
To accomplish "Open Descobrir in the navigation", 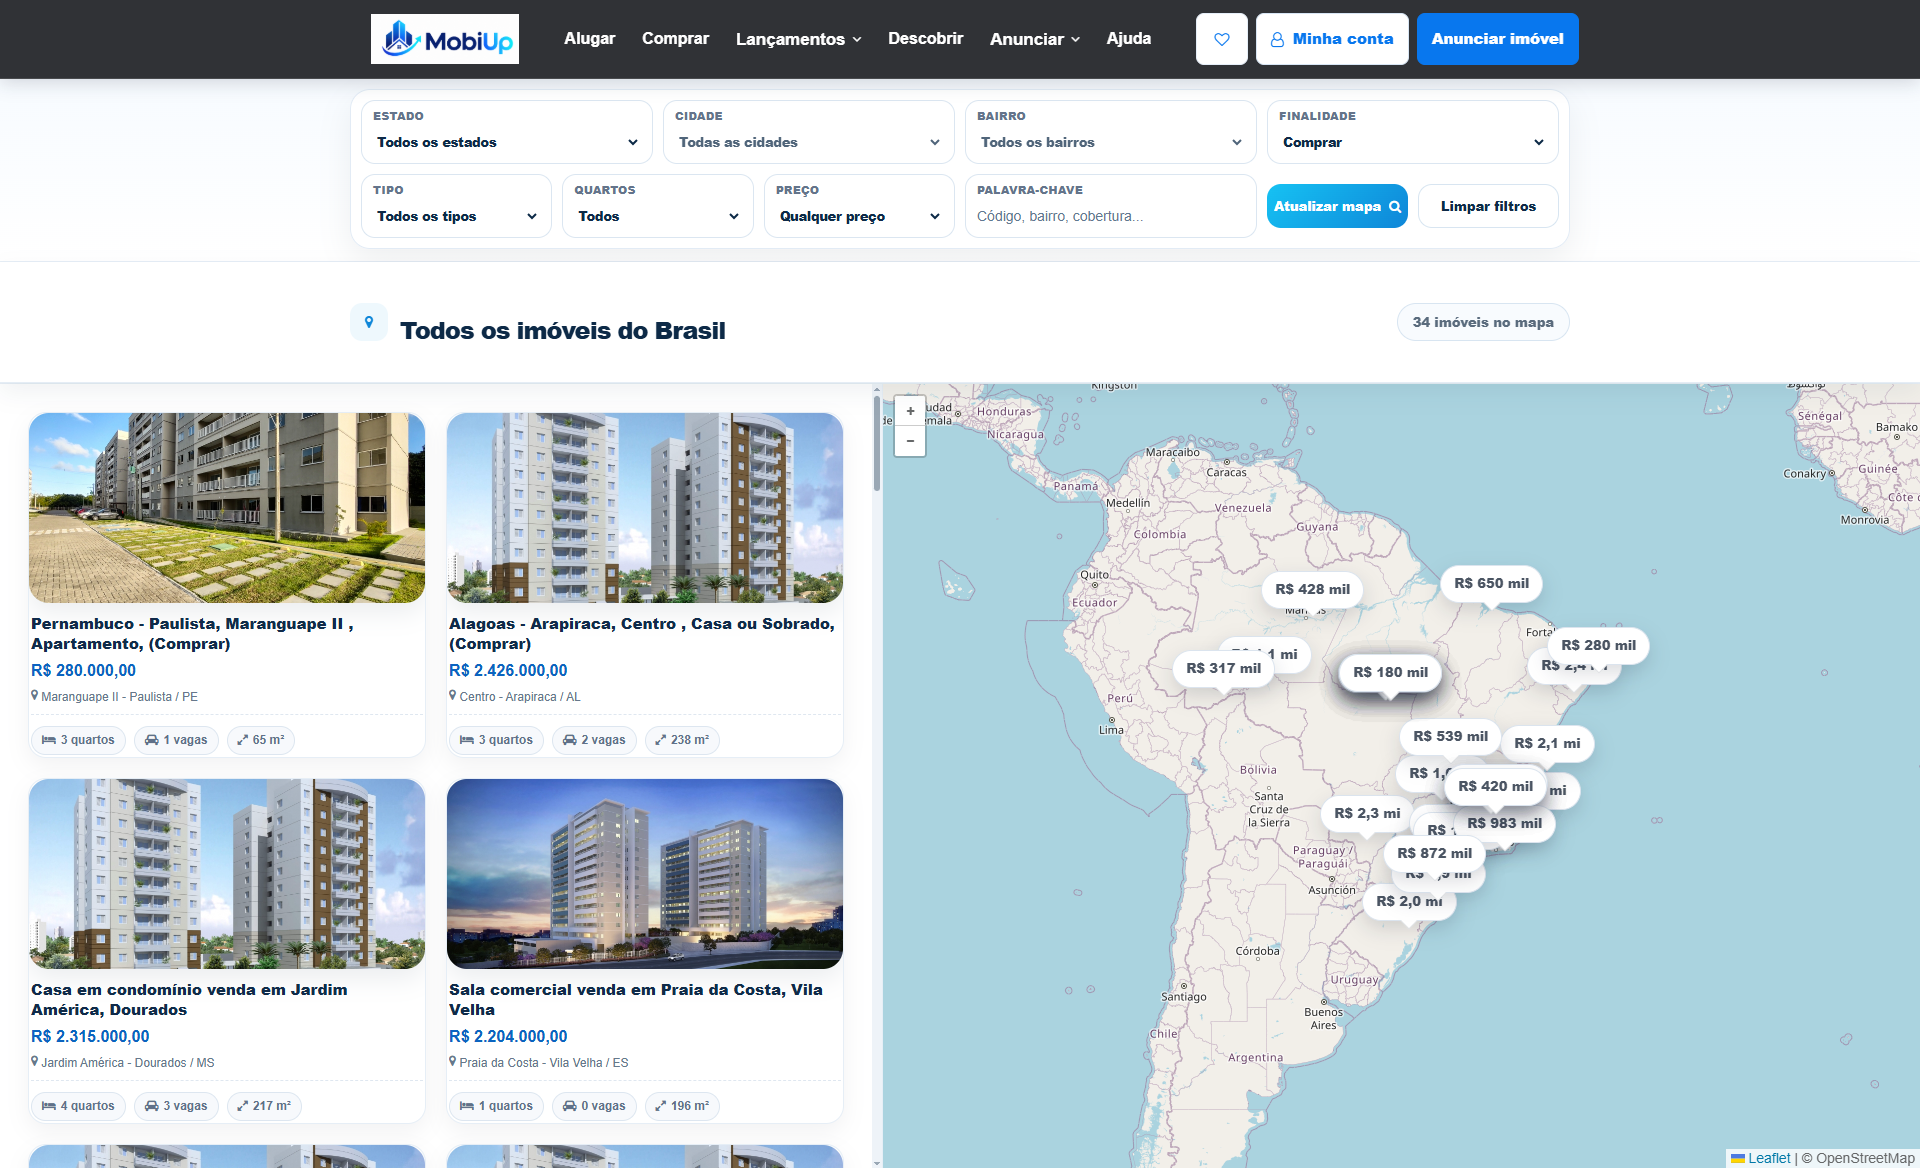I will pos(925,38).
